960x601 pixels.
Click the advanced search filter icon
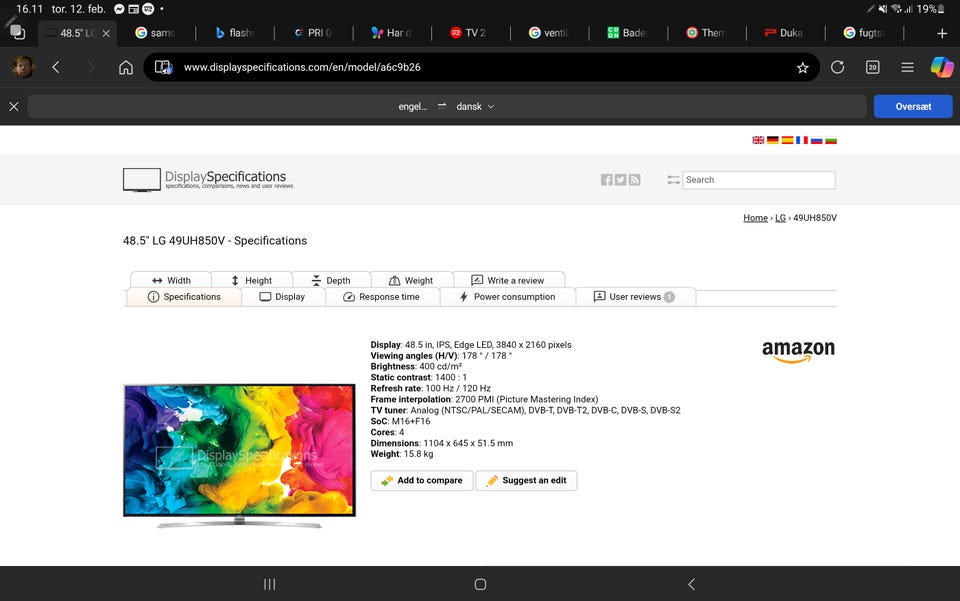(x=672, y=180)
